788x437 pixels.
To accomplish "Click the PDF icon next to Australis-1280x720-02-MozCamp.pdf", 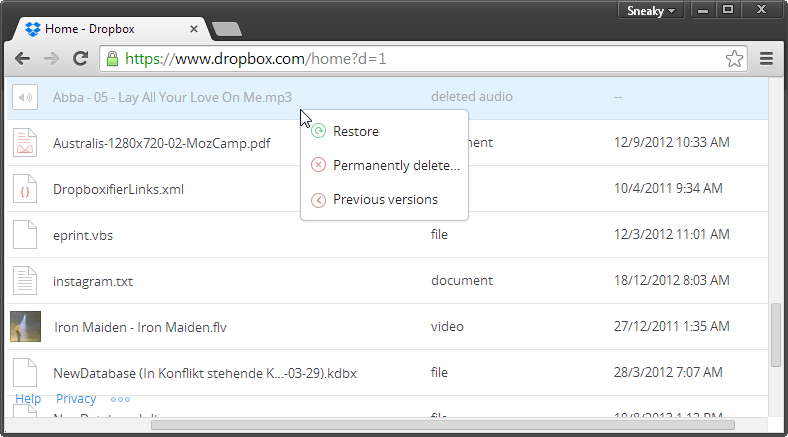I will (x=25, y=143).
